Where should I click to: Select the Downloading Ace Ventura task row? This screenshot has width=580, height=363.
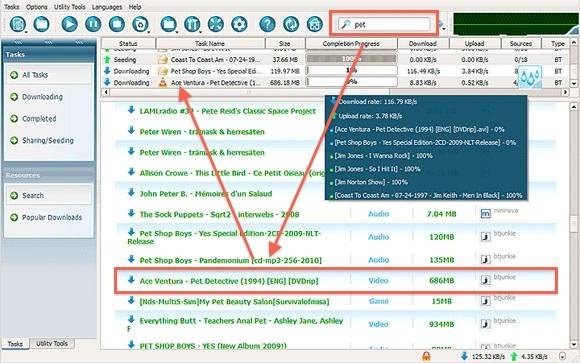coord(335,83)
